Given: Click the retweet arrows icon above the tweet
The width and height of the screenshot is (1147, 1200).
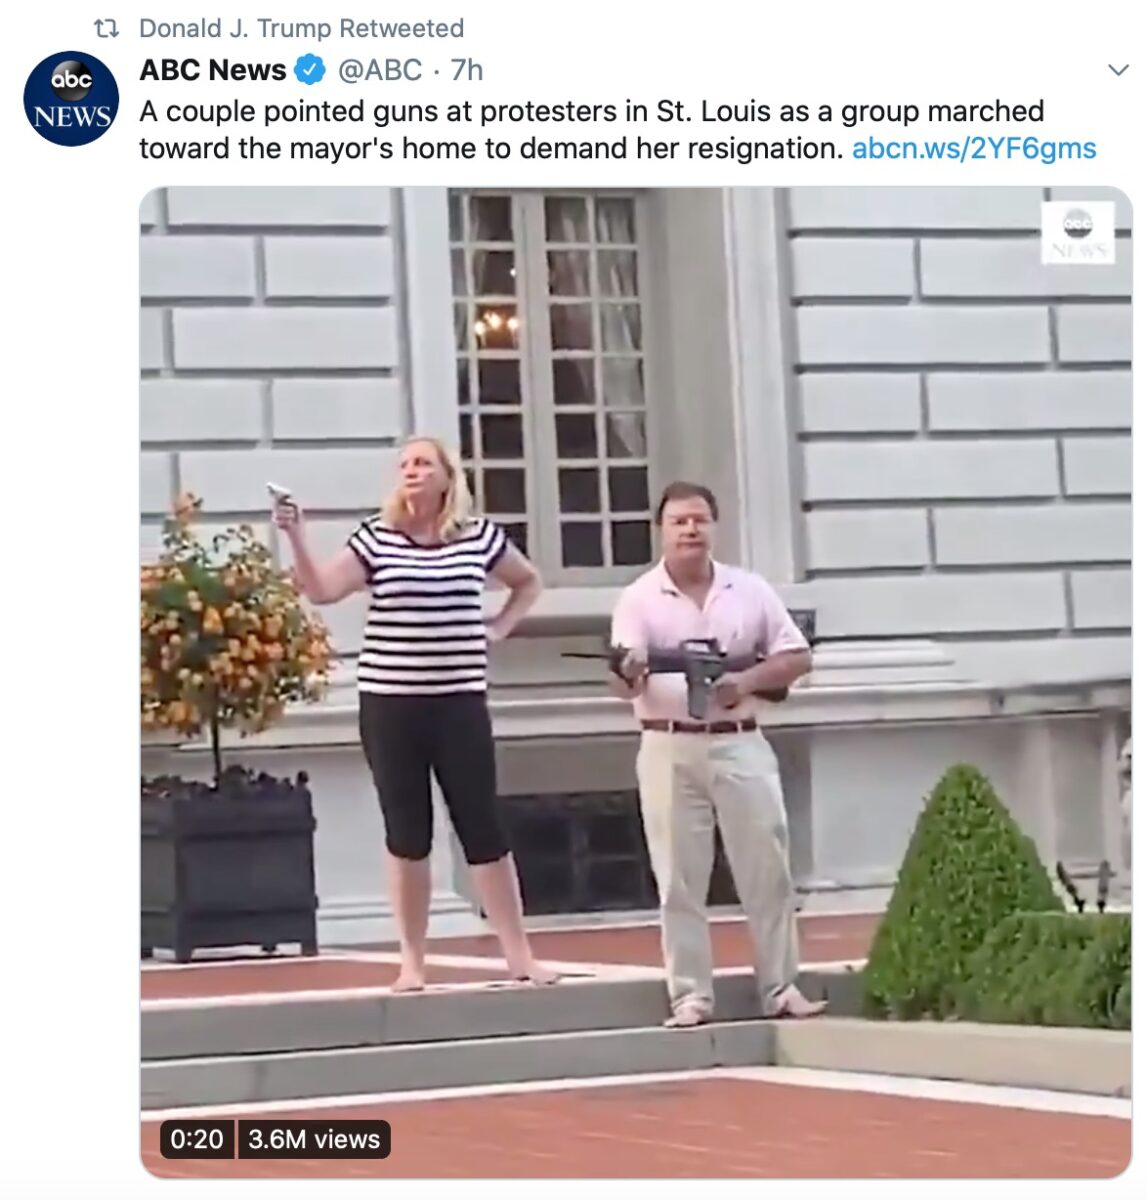Looking at the screenshot, I should coord(105,28).
